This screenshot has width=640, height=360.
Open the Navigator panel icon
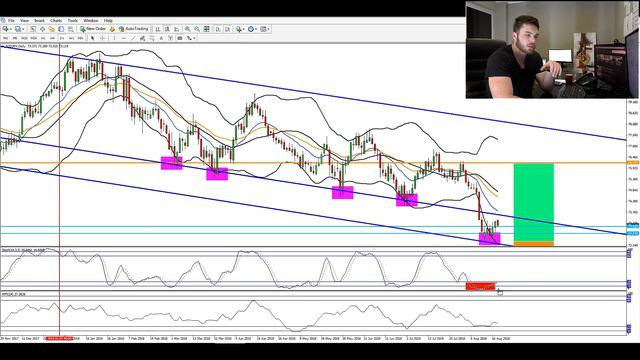tap(52, 29)
